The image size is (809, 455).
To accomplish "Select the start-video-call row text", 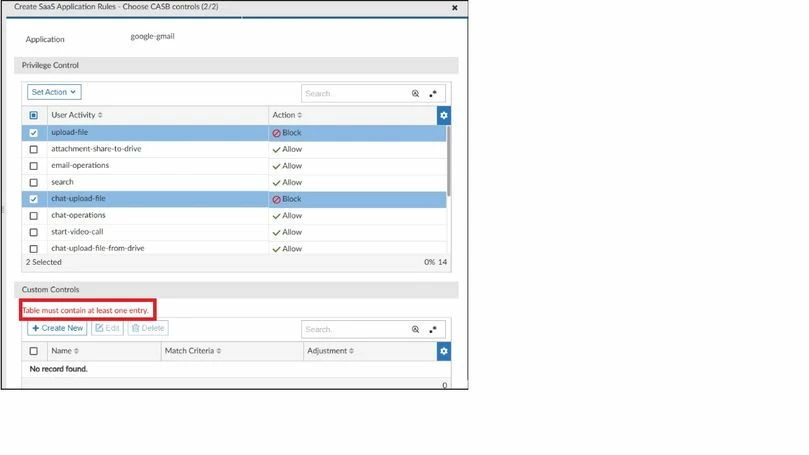I will pyautogui.click(x=77, y=231).
